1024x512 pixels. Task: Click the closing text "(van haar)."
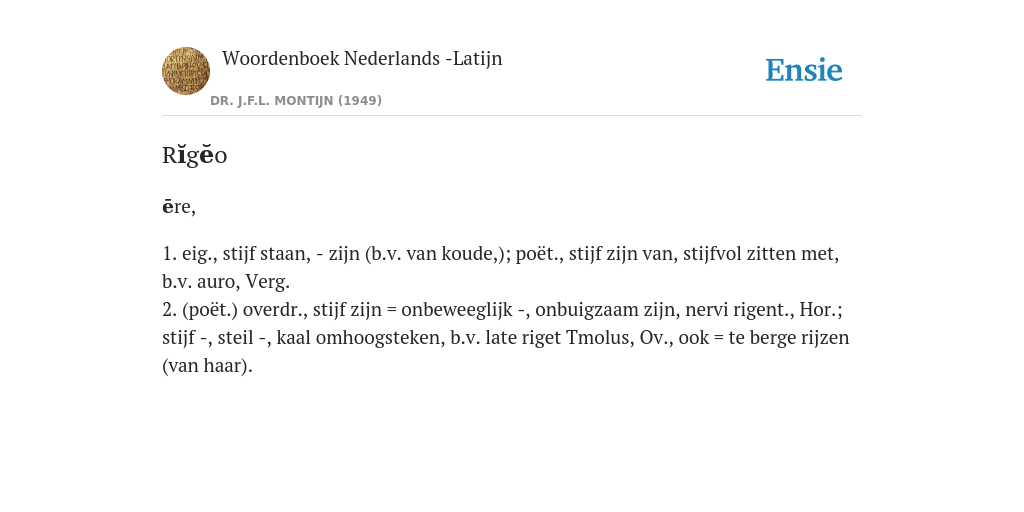[x=207, y=366]
